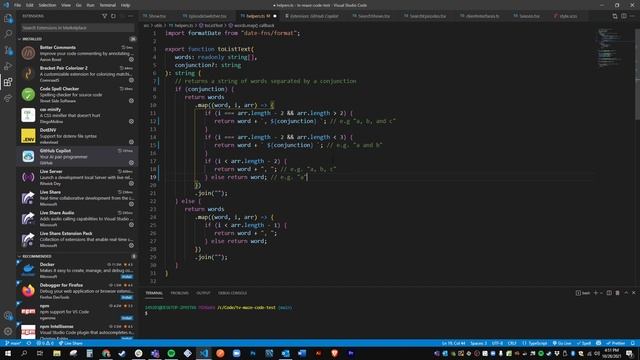Toggle Spell checker status bar item
This screenshot has height=360, width=640.
584,343
